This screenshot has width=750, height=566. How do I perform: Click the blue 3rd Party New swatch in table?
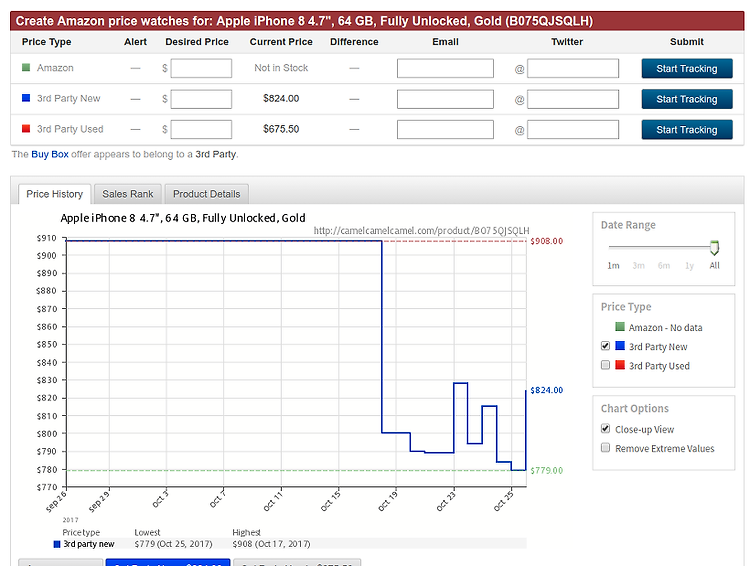(26, 98)
